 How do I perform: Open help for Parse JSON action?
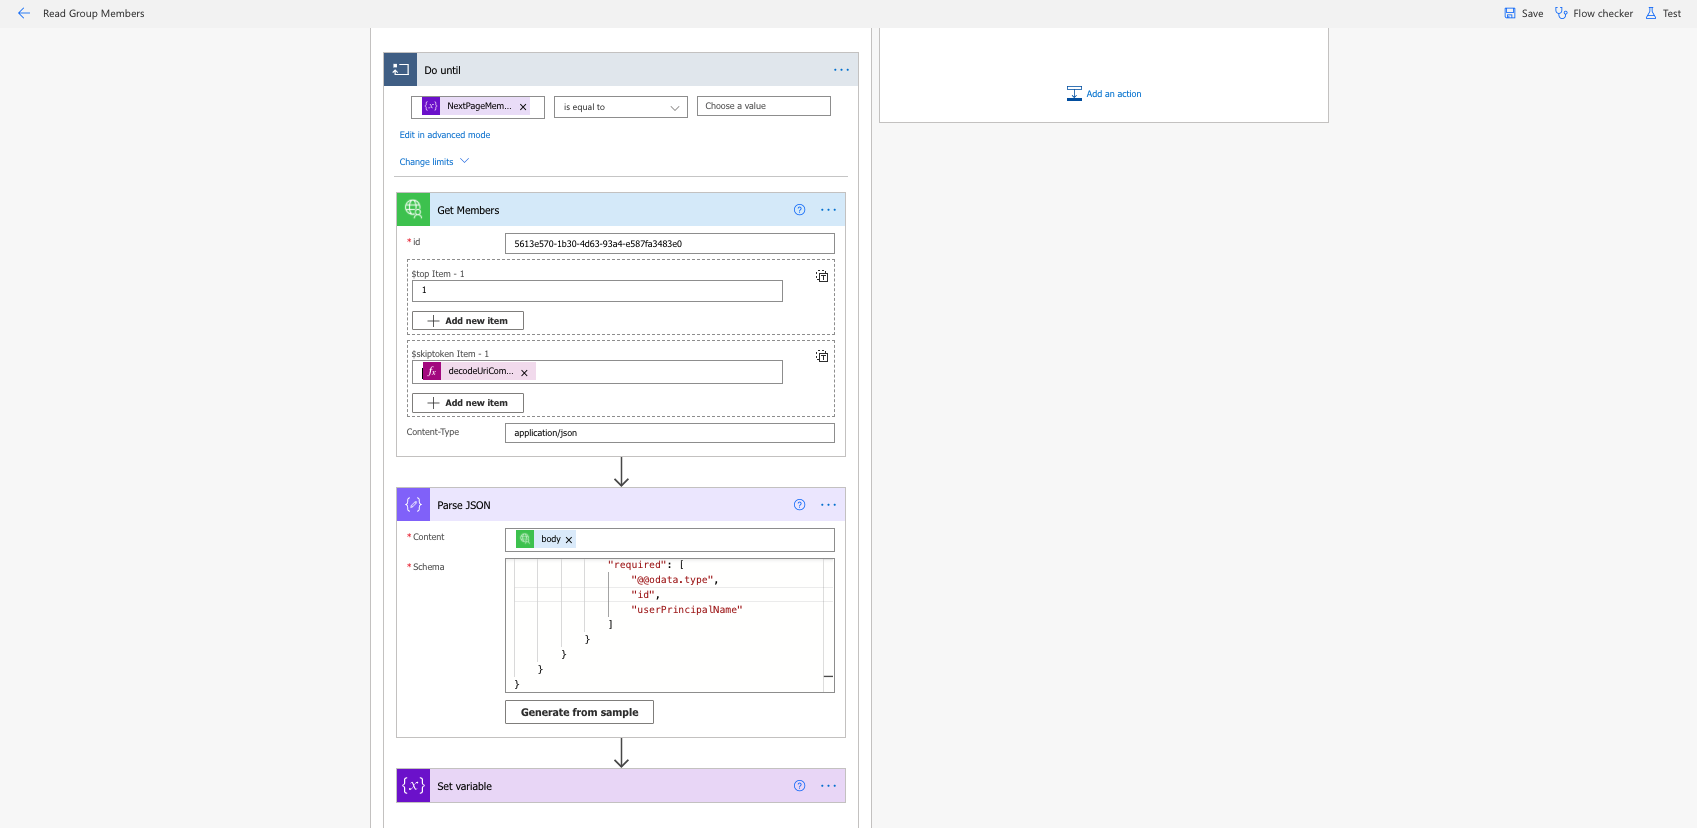click(799, 505)
